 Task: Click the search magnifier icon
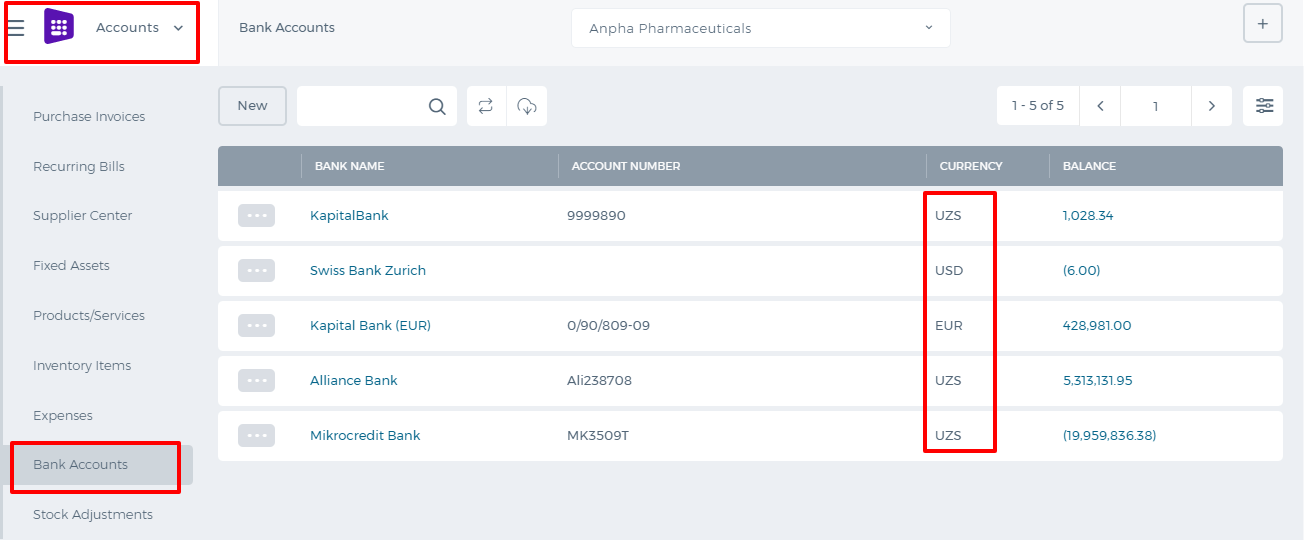(437, 107)
